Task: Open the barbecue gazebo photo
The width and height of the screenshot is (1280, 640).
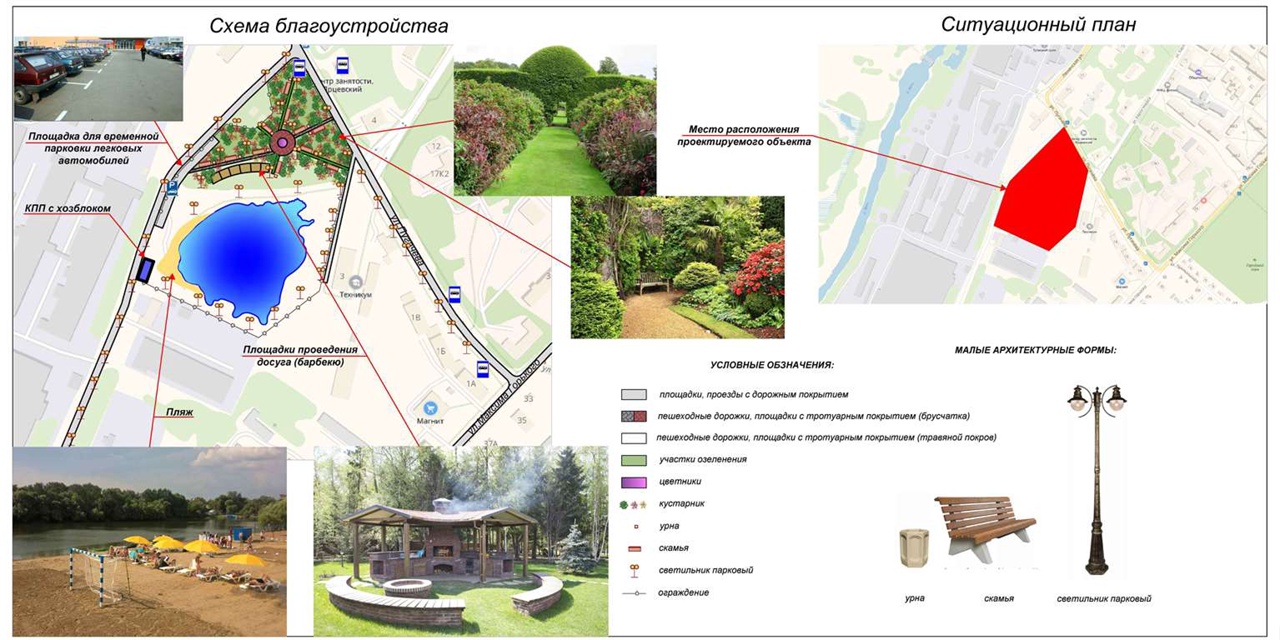Action: [x=460, y=540]
